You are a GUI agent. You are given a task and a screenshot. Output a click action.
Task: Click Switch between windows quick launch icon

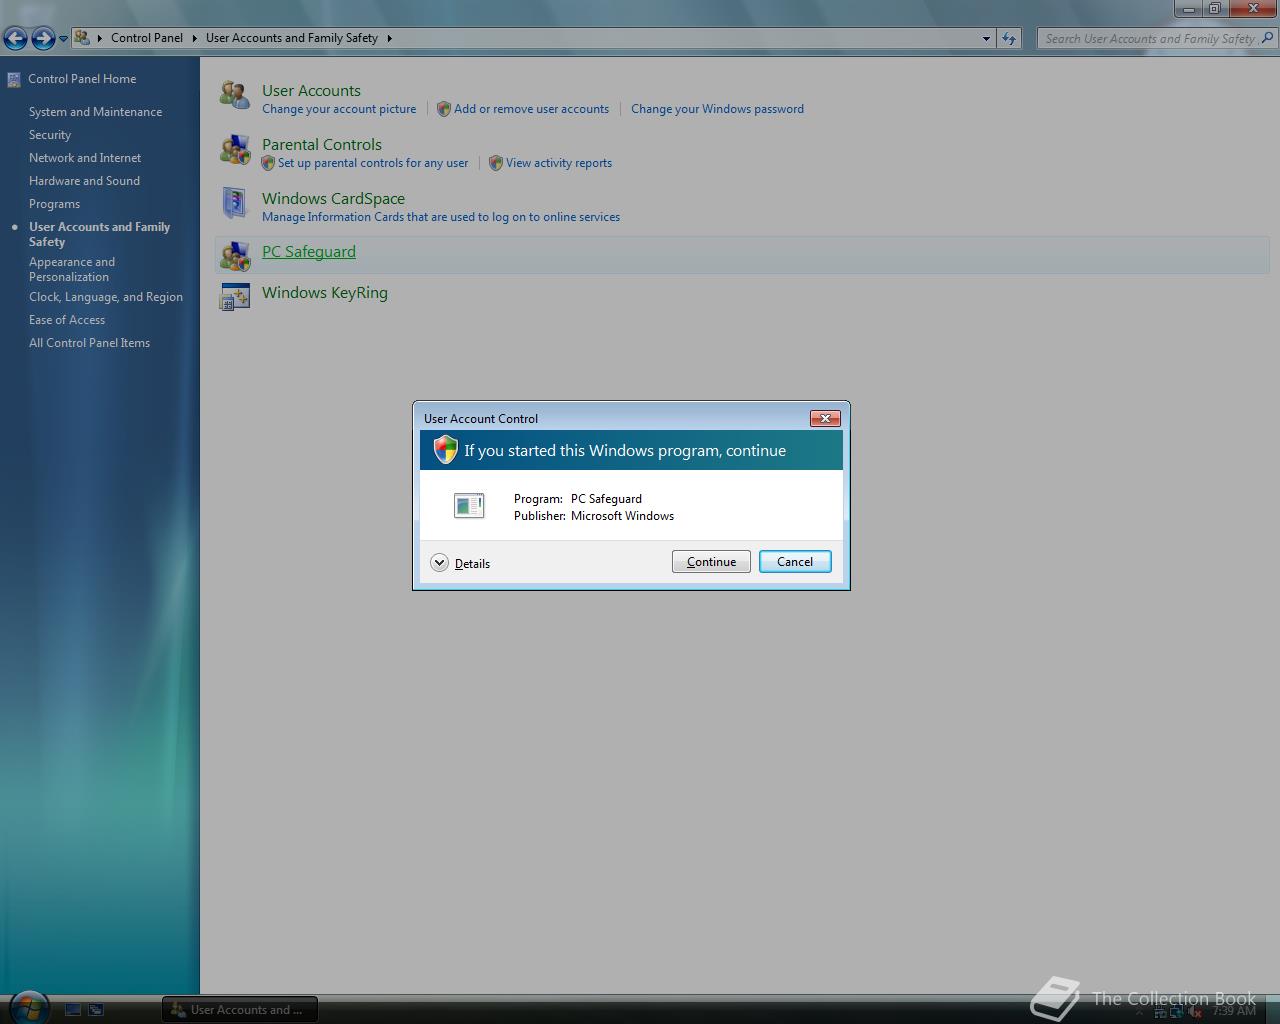click(x=96, y=1010)
